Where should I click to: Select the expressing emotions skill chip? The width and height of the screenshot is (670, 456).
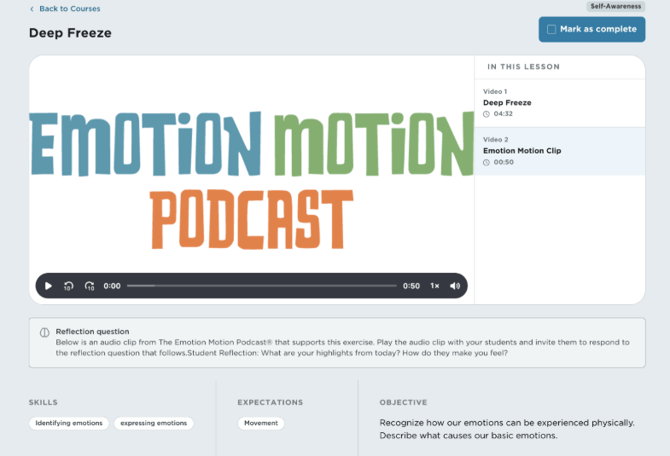pos(153,423)
